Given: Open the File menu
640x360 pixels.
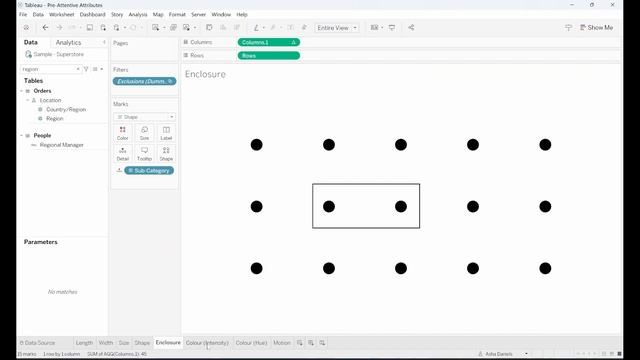Looking at the screenshot, I should [x=23, y=14].
